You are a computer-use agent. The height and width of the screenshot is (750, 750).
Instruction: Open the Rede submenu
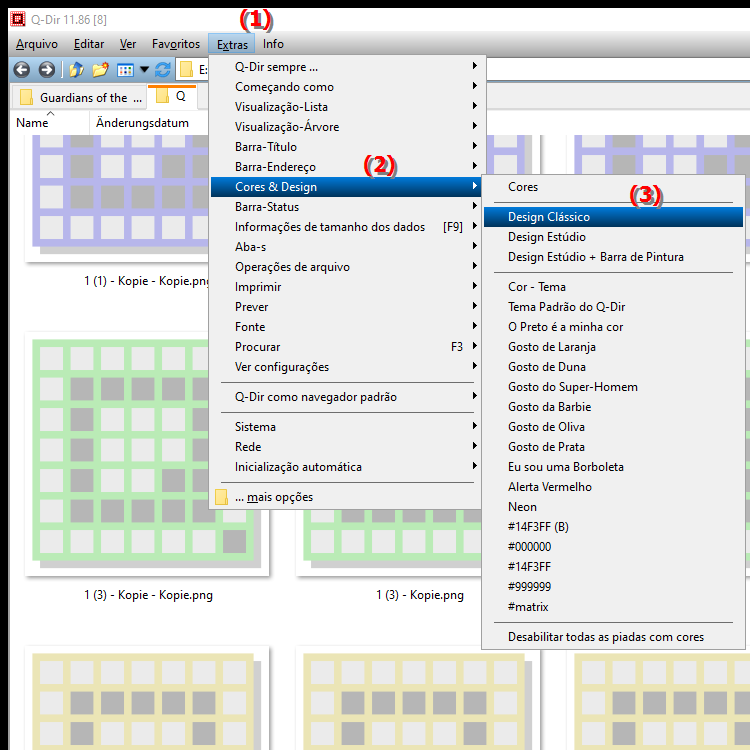(x=346, y=447)
